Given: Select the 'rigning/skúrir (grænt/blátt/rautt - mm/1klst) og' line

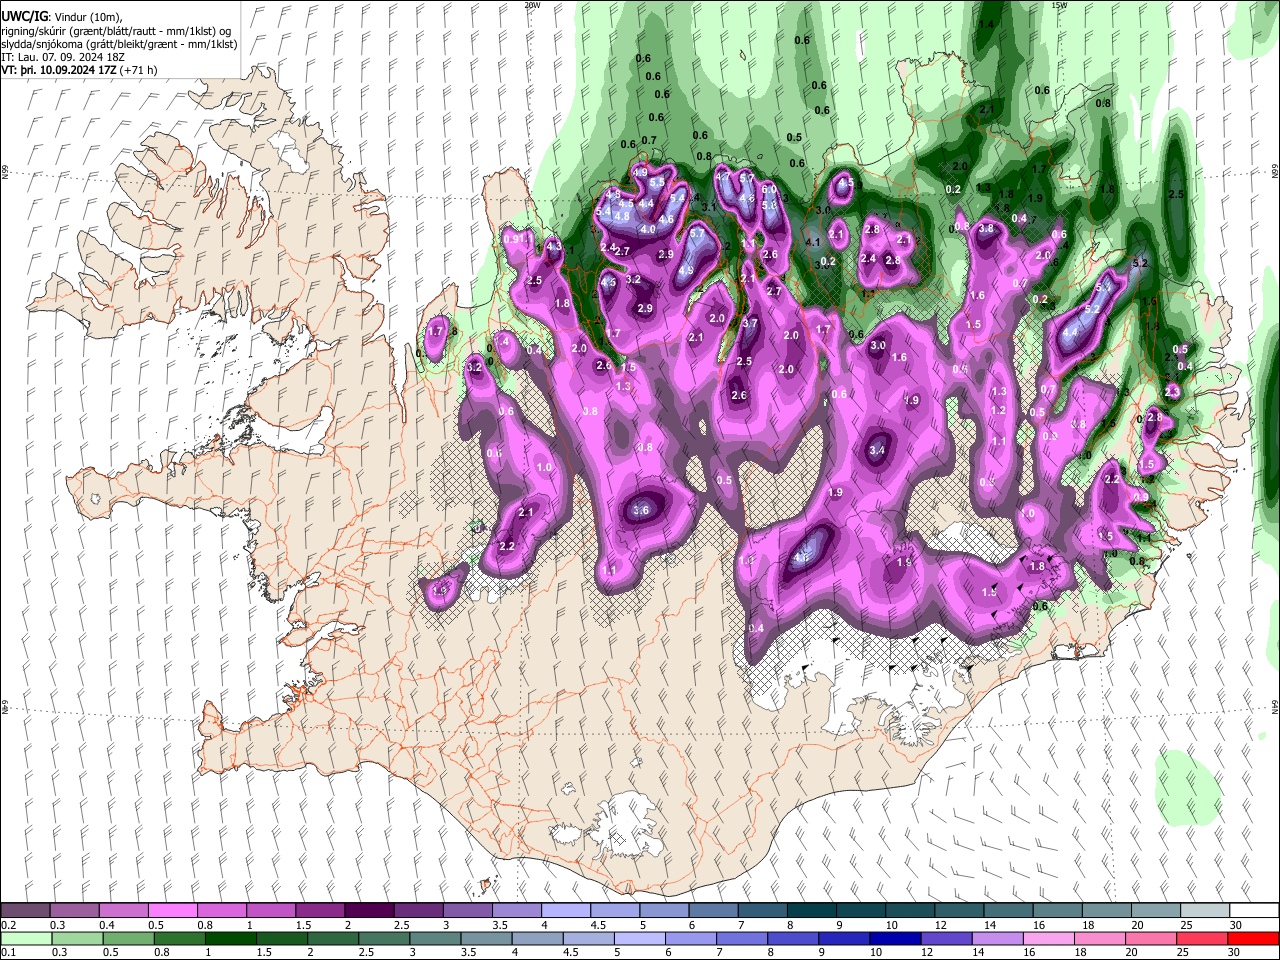Looking at the screenshot, I should (117, 30).
